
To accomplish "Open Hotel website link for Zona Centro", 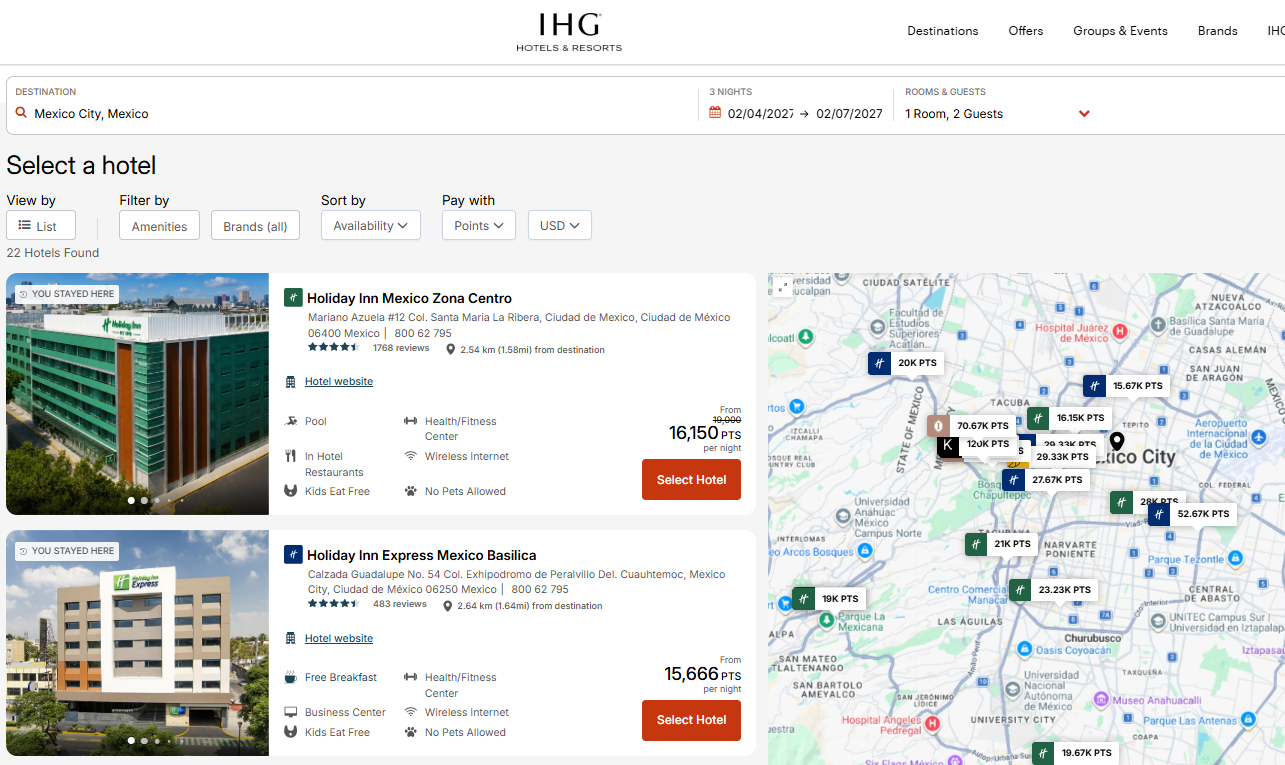I will [339, 382].
